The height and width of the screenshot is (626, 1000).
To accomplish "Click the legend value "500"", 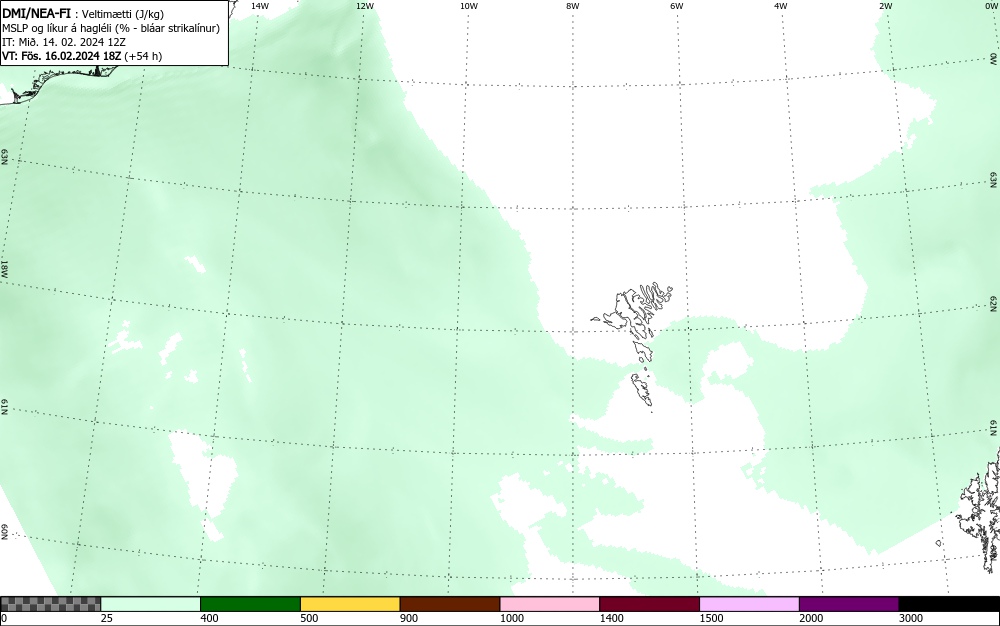I will [x=309, y=618].
